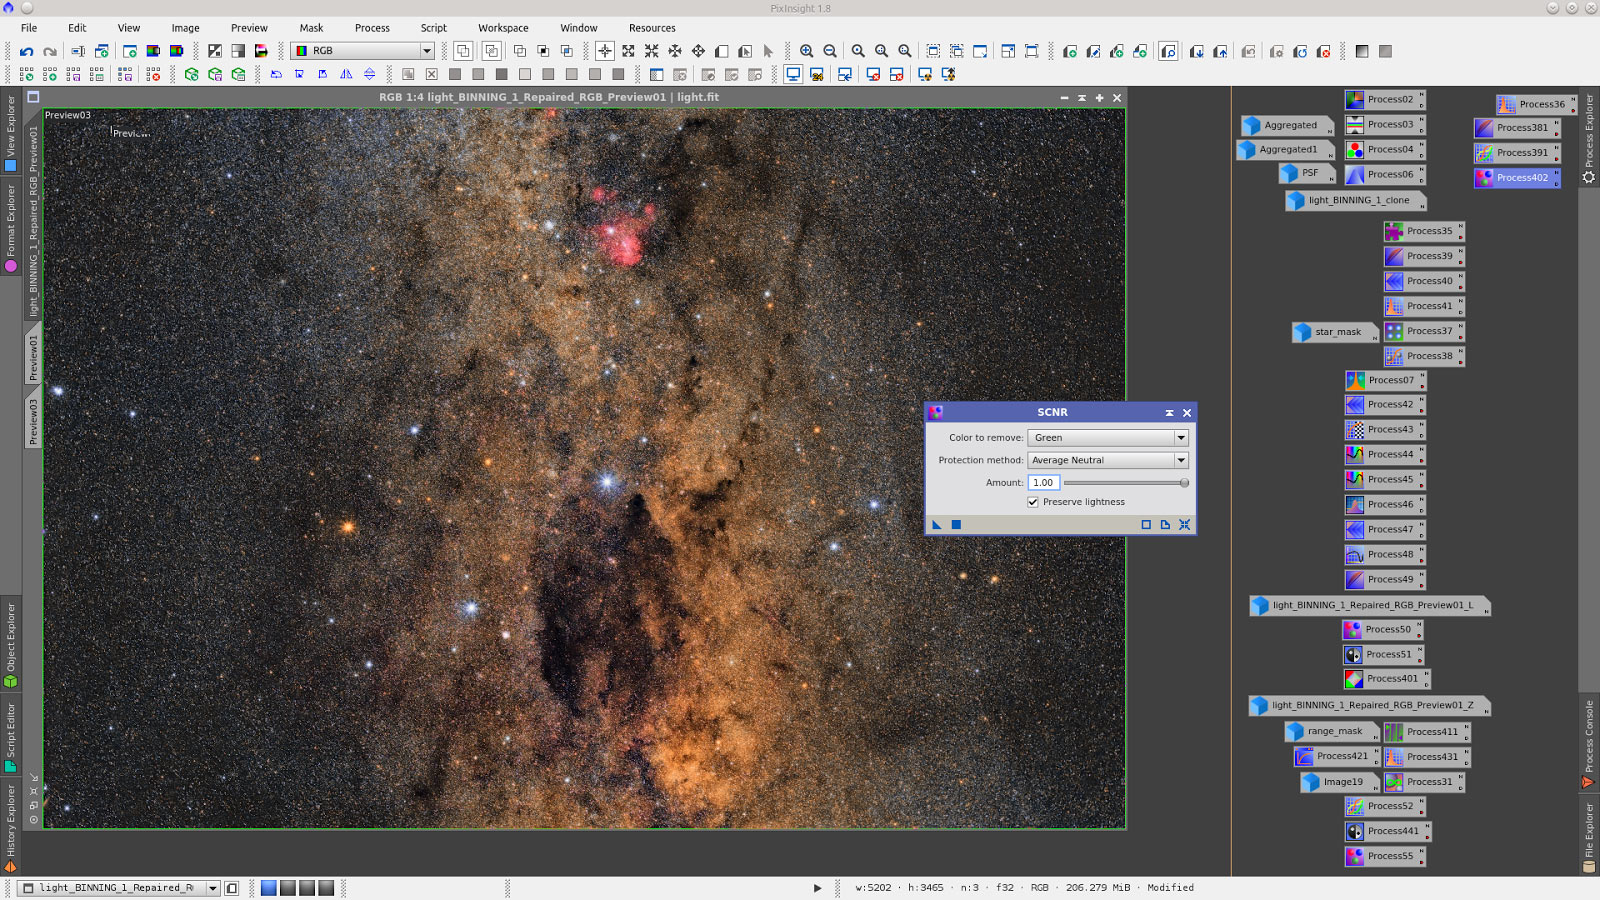Screen dimensions: 1600x900
Task: Shade the image window via title arrow
Action: click(1082, 98)
